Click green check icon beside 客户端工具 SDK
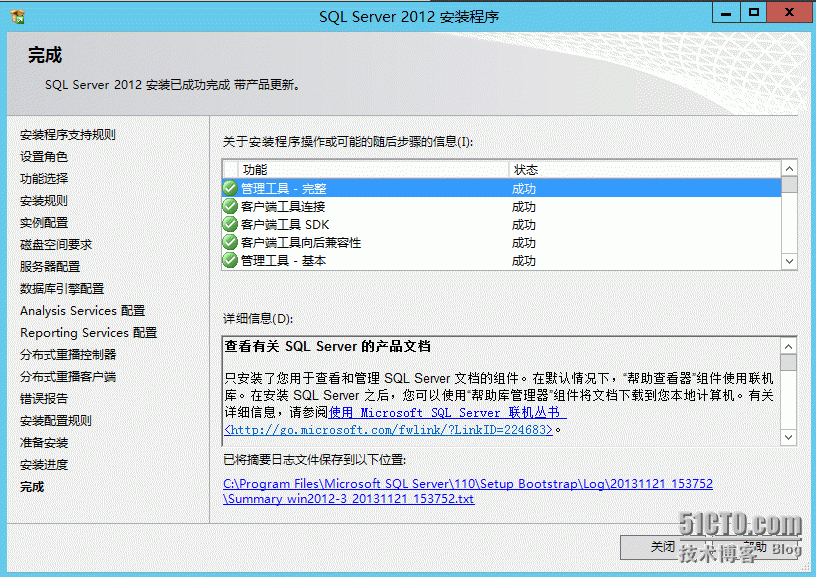This screenshot has height=577, width=816. click(x=230, y=224)
